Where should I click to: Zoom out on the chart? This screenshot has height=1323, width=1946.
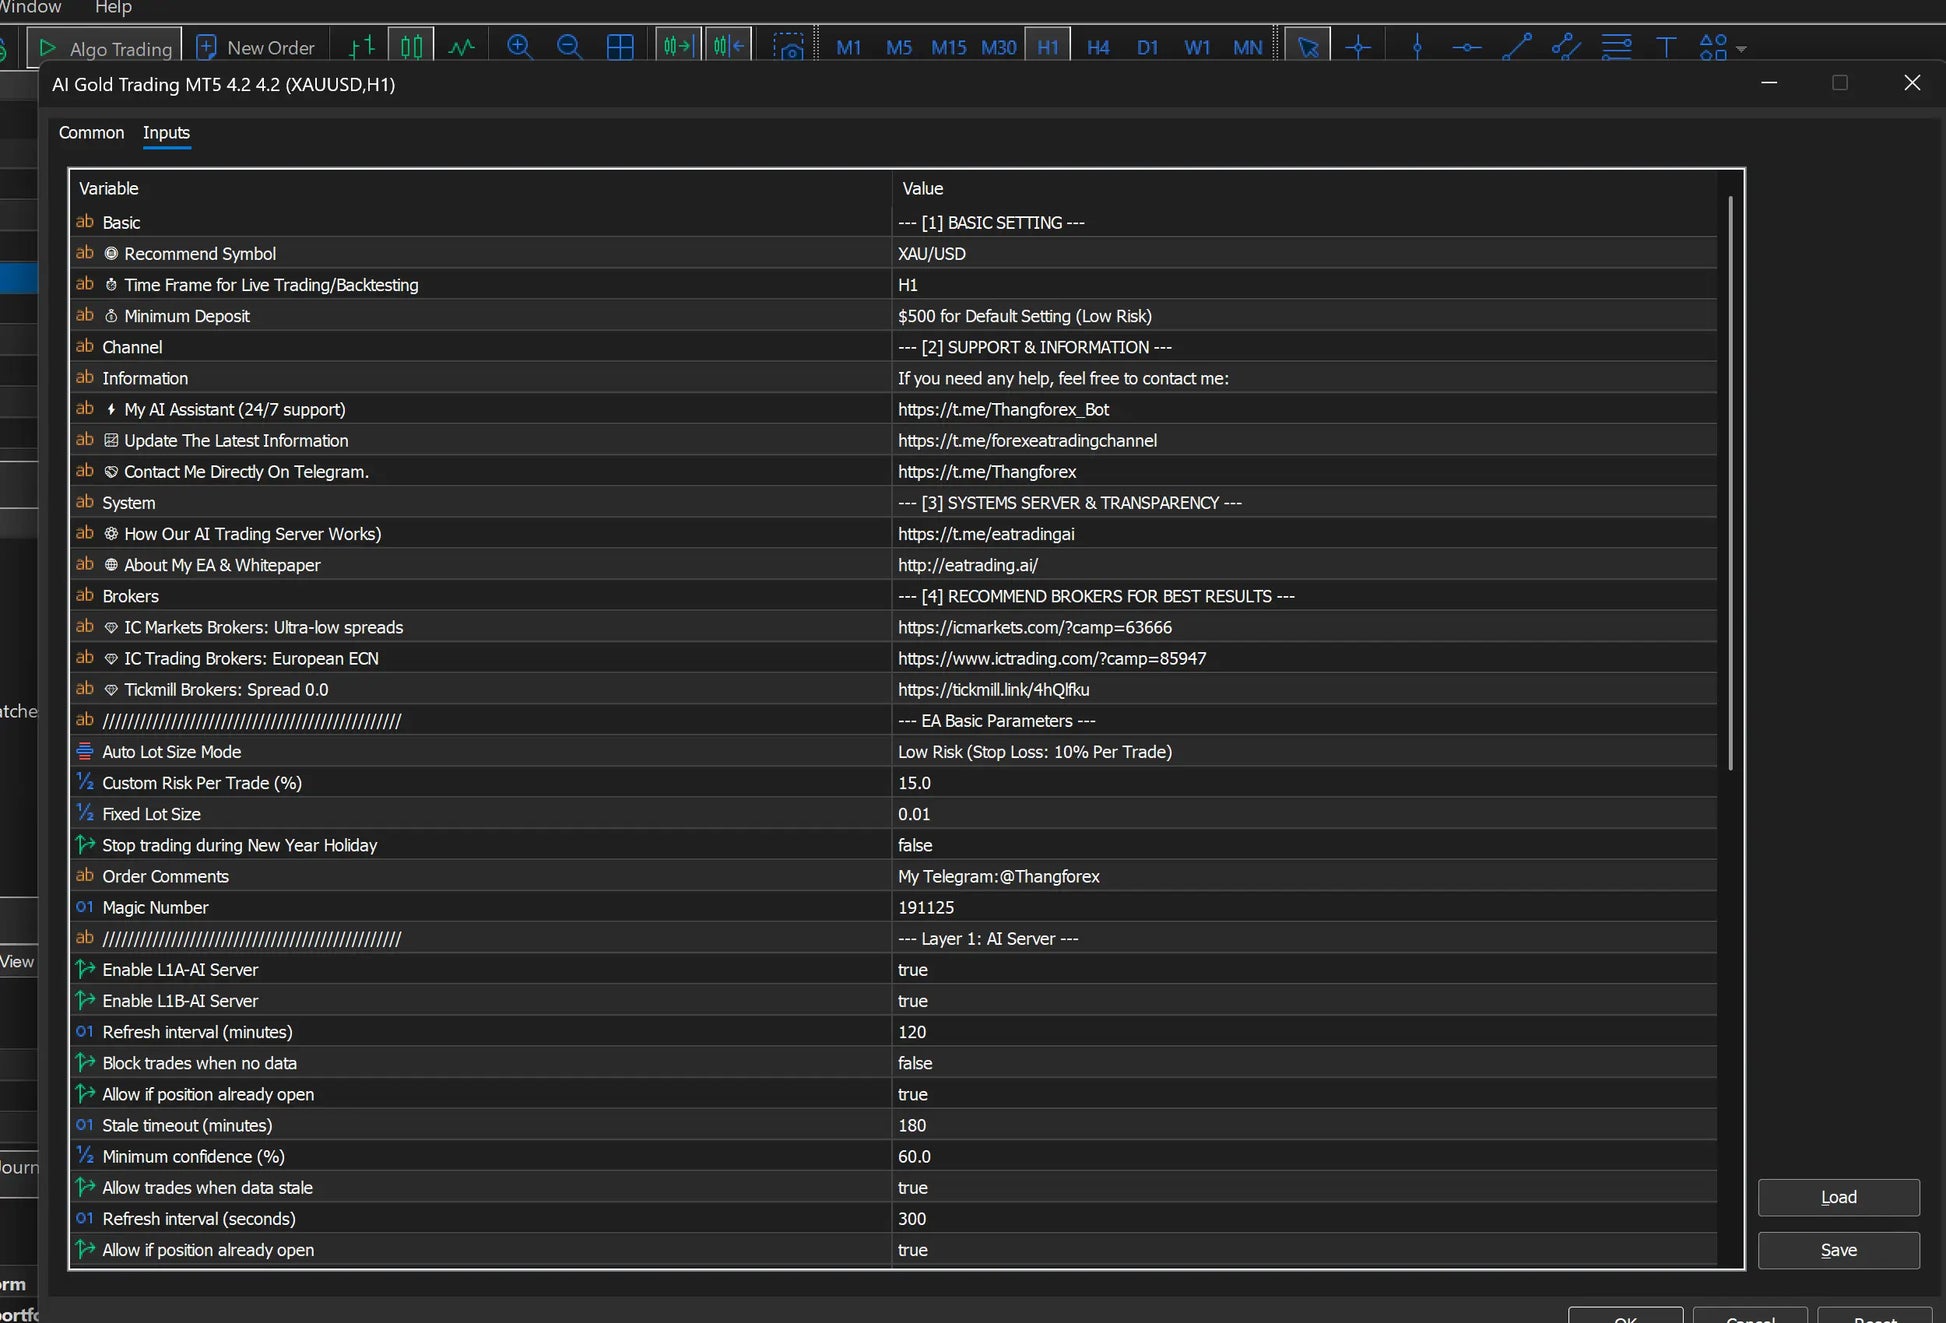pyautogui.click(x=569, y=46)
